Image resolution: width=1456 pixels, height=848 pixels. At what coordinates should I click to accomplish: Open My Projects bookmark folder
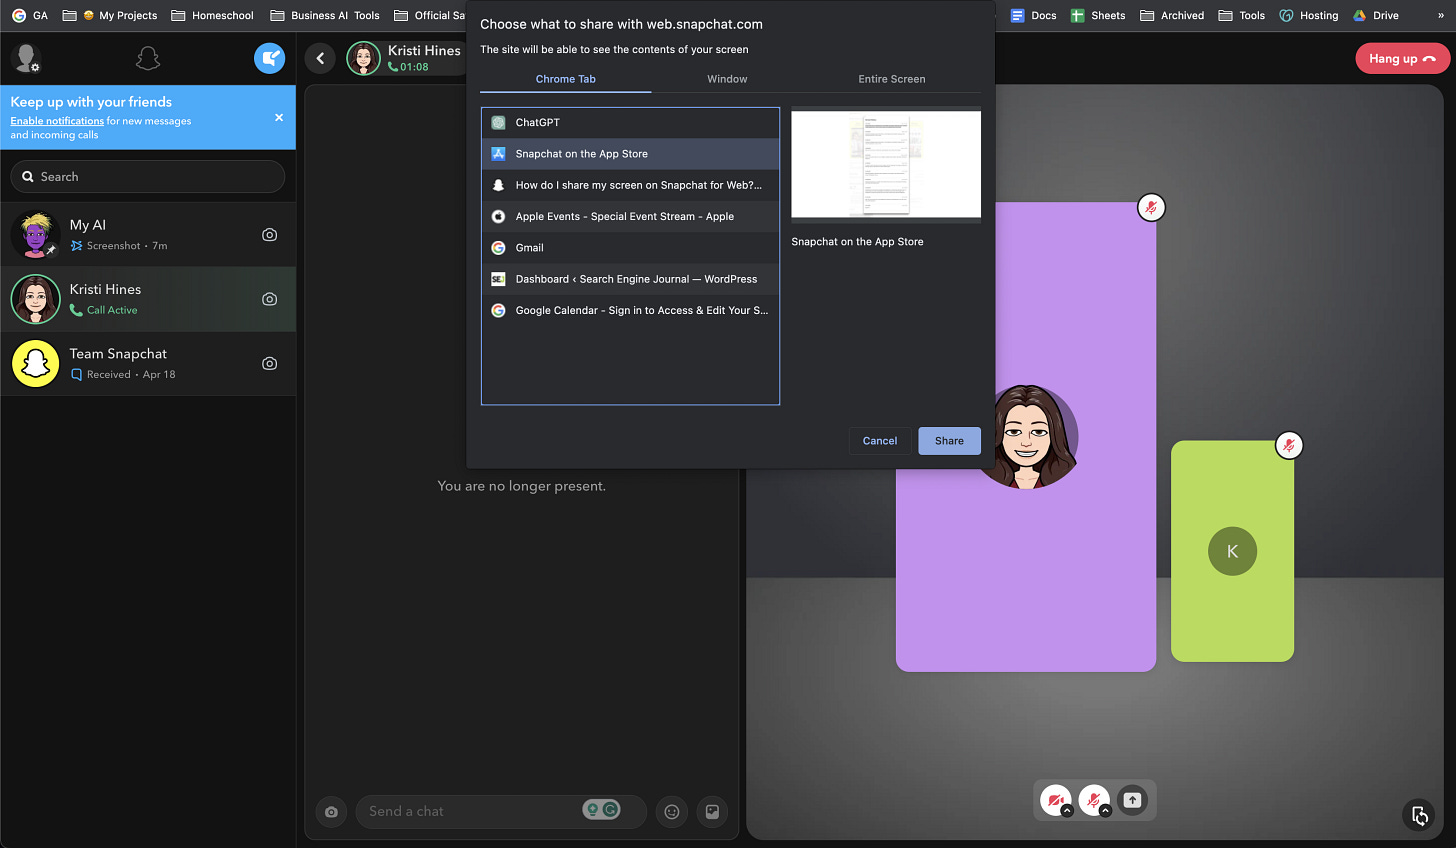[109, 15]
